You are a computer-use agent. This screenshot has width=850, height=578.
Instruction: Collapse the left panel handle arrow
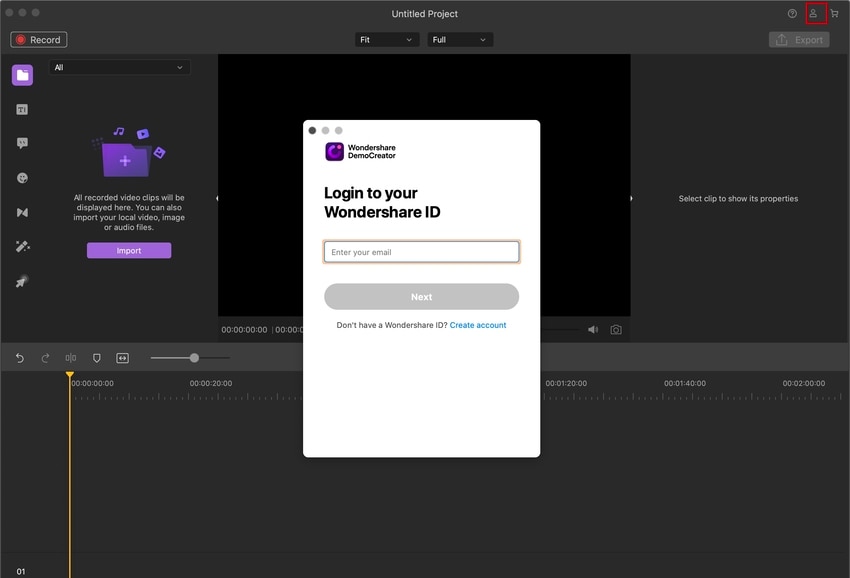(x=217, y=198)
